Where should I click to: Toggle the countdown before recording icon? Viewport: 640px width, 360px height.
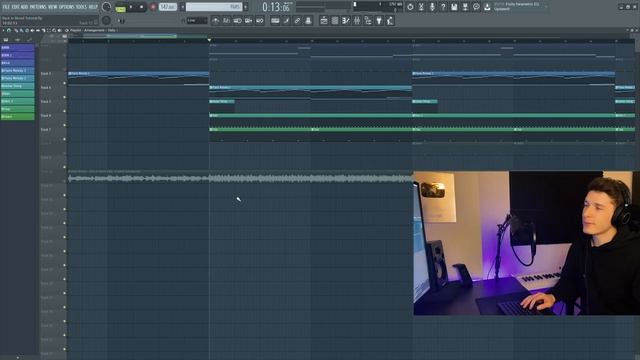(238, 20)
